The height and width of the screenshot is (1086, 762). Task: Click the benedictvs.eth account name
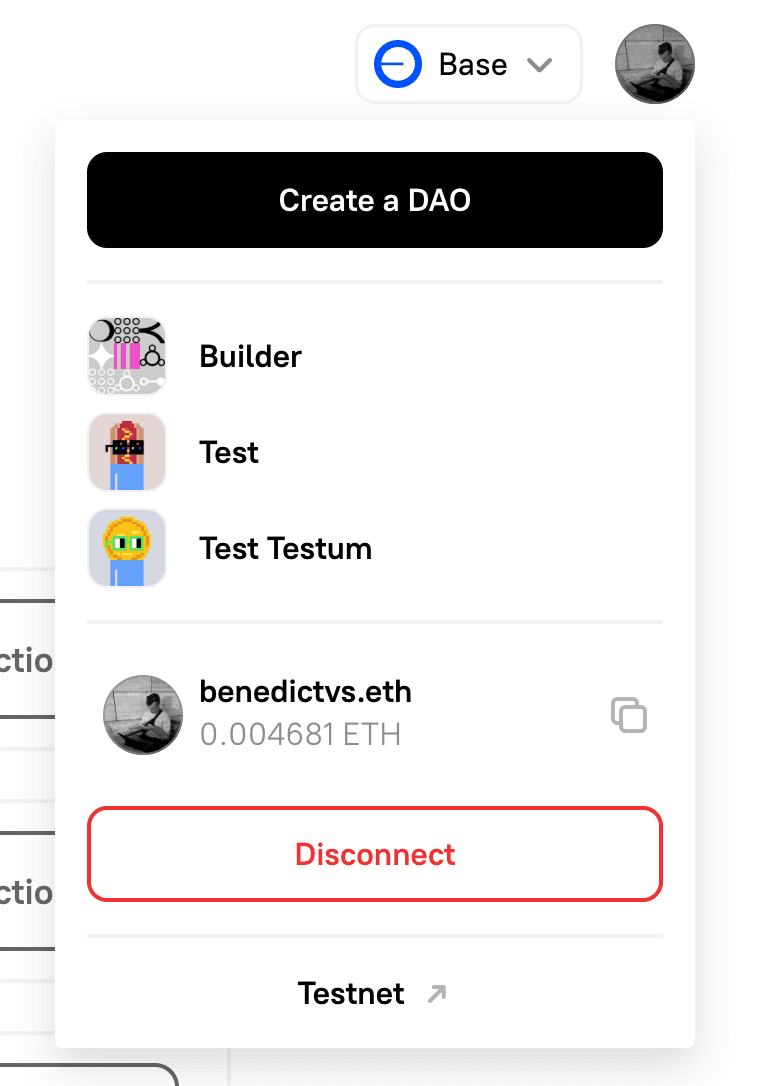click(x=305, y=692)
